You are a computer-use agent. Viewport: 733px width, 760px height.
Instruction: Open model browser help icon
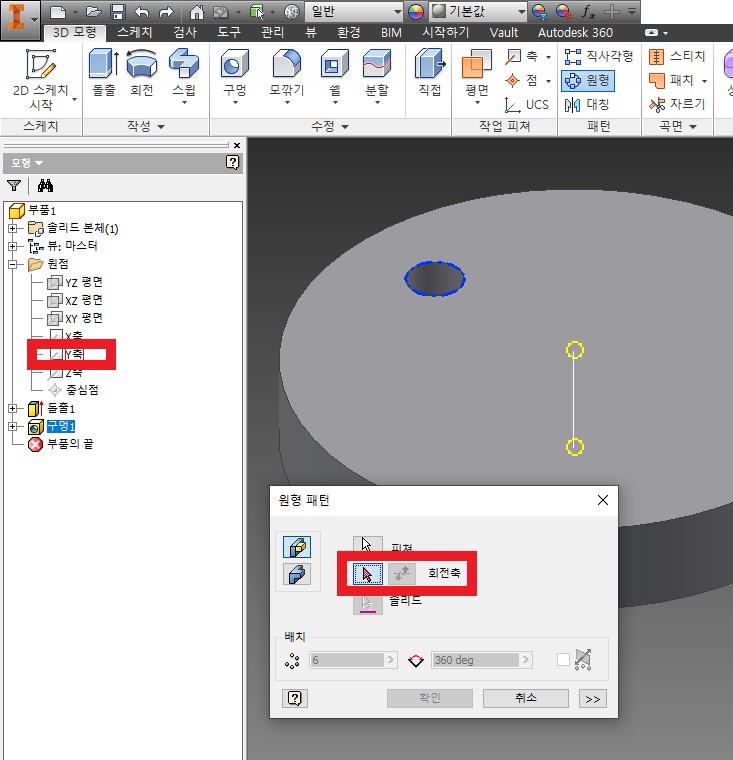pos(233,162)
